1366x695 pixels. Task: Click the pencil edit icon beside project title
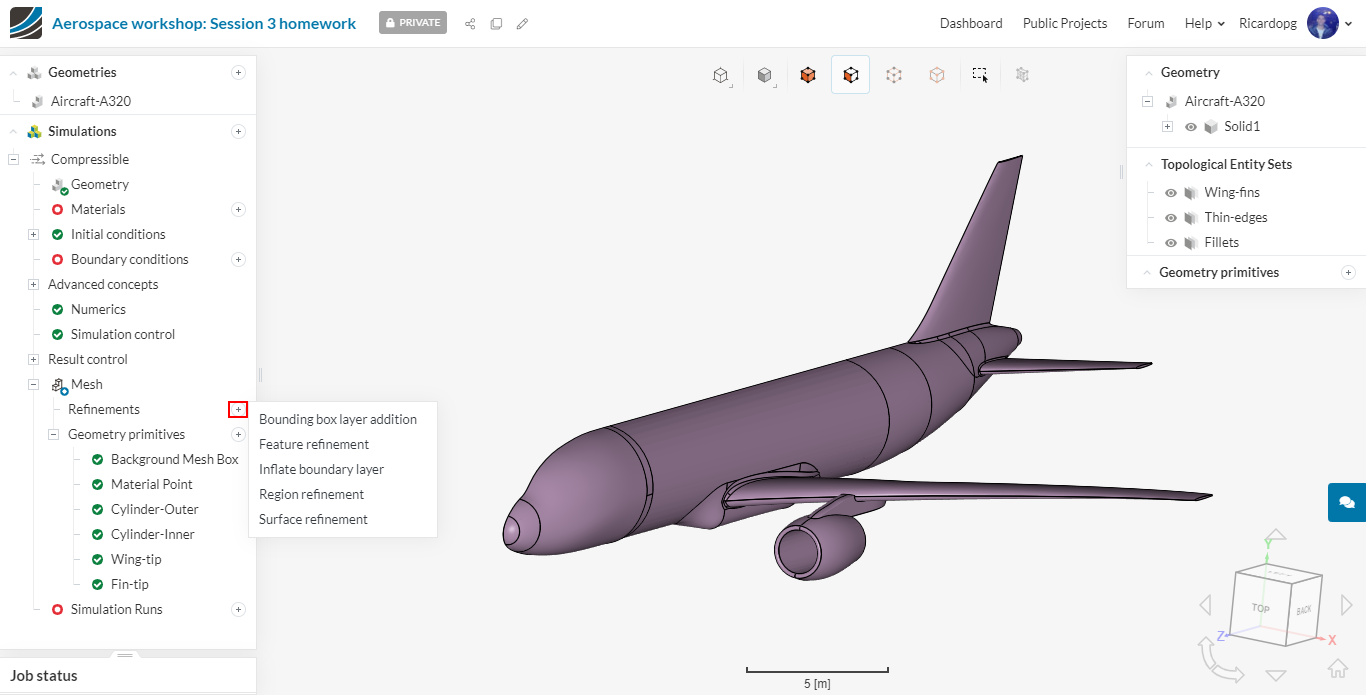(522, 24)
